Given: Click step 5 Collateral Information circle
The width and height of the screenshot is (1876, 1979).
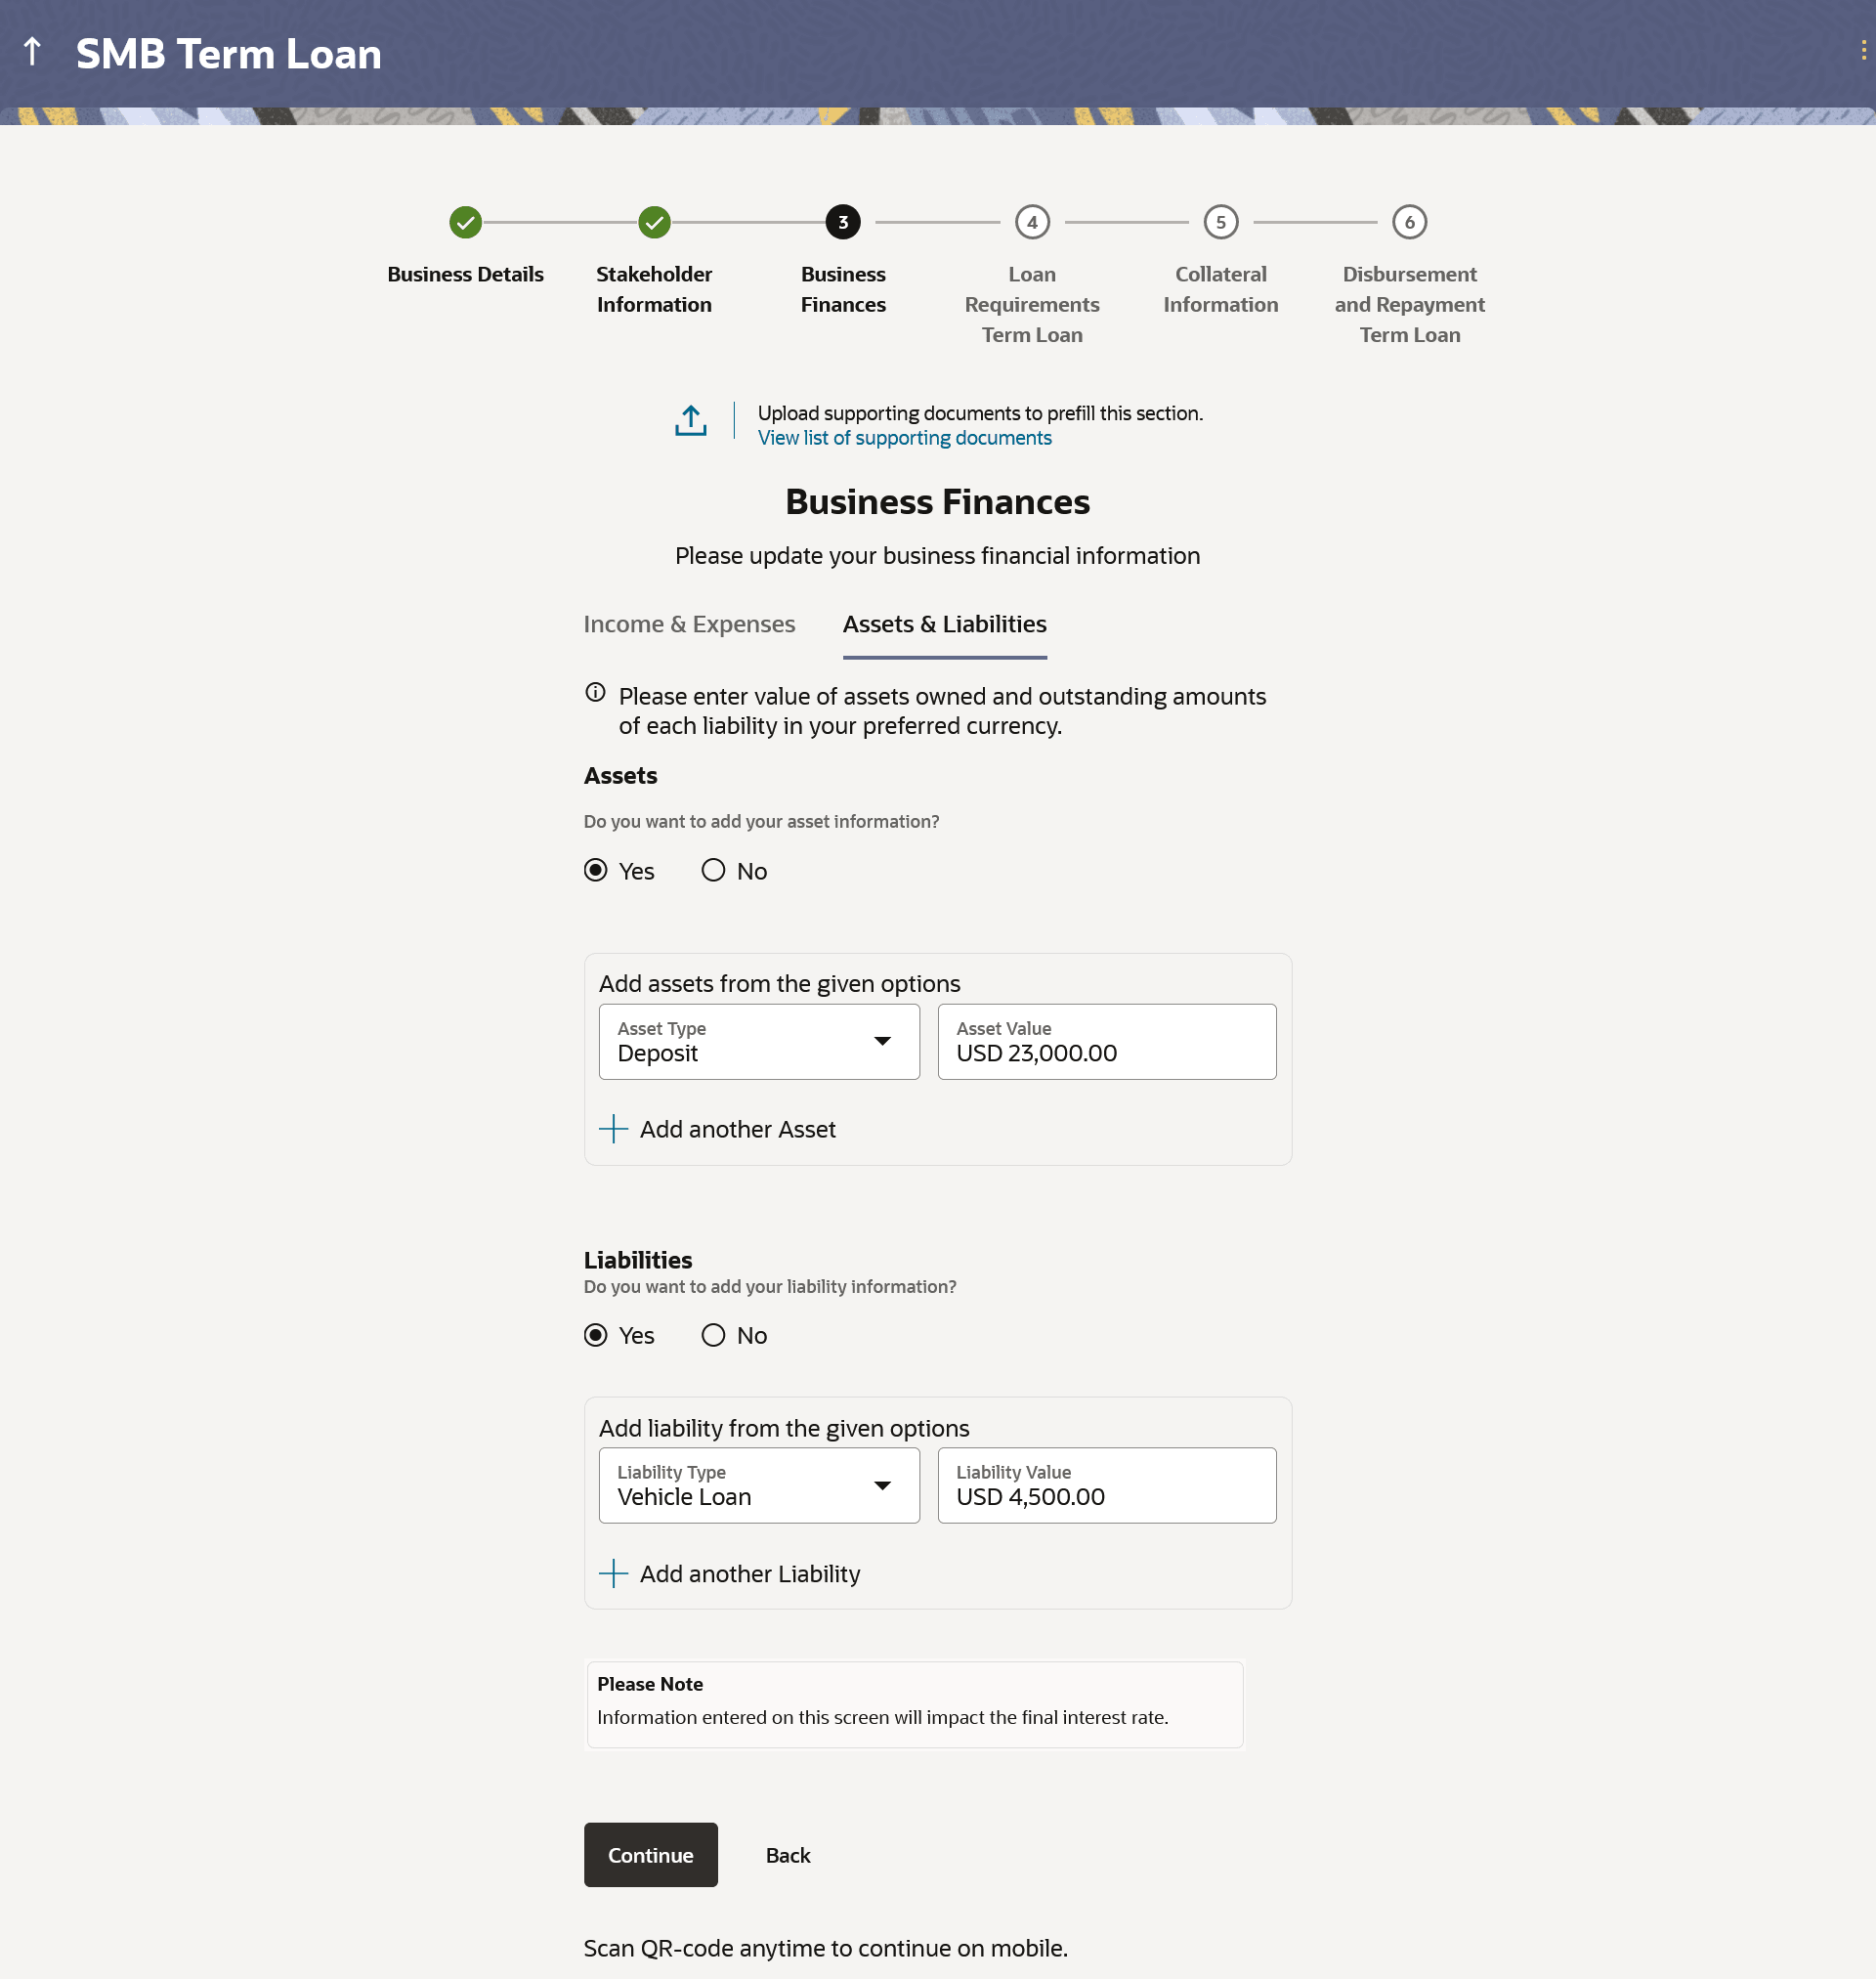Looking at the screenshot, I should pos(1220,222).
